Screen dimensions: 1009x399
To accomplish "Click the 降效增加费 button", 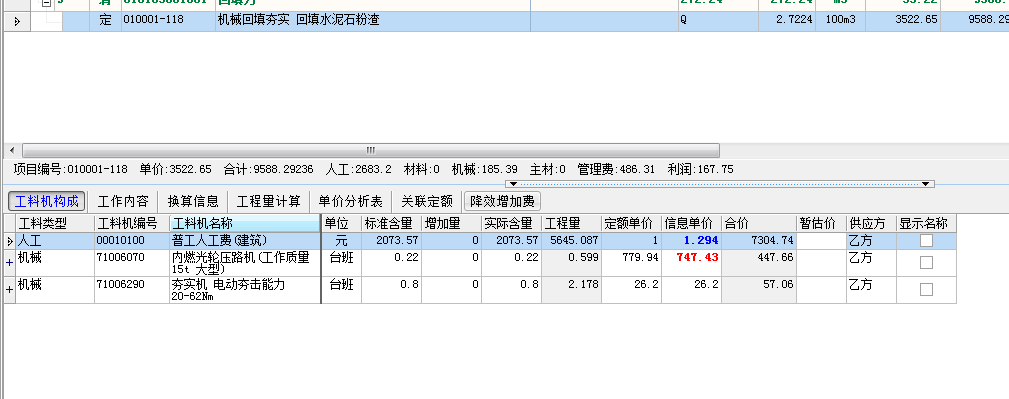I will point(503,201).
